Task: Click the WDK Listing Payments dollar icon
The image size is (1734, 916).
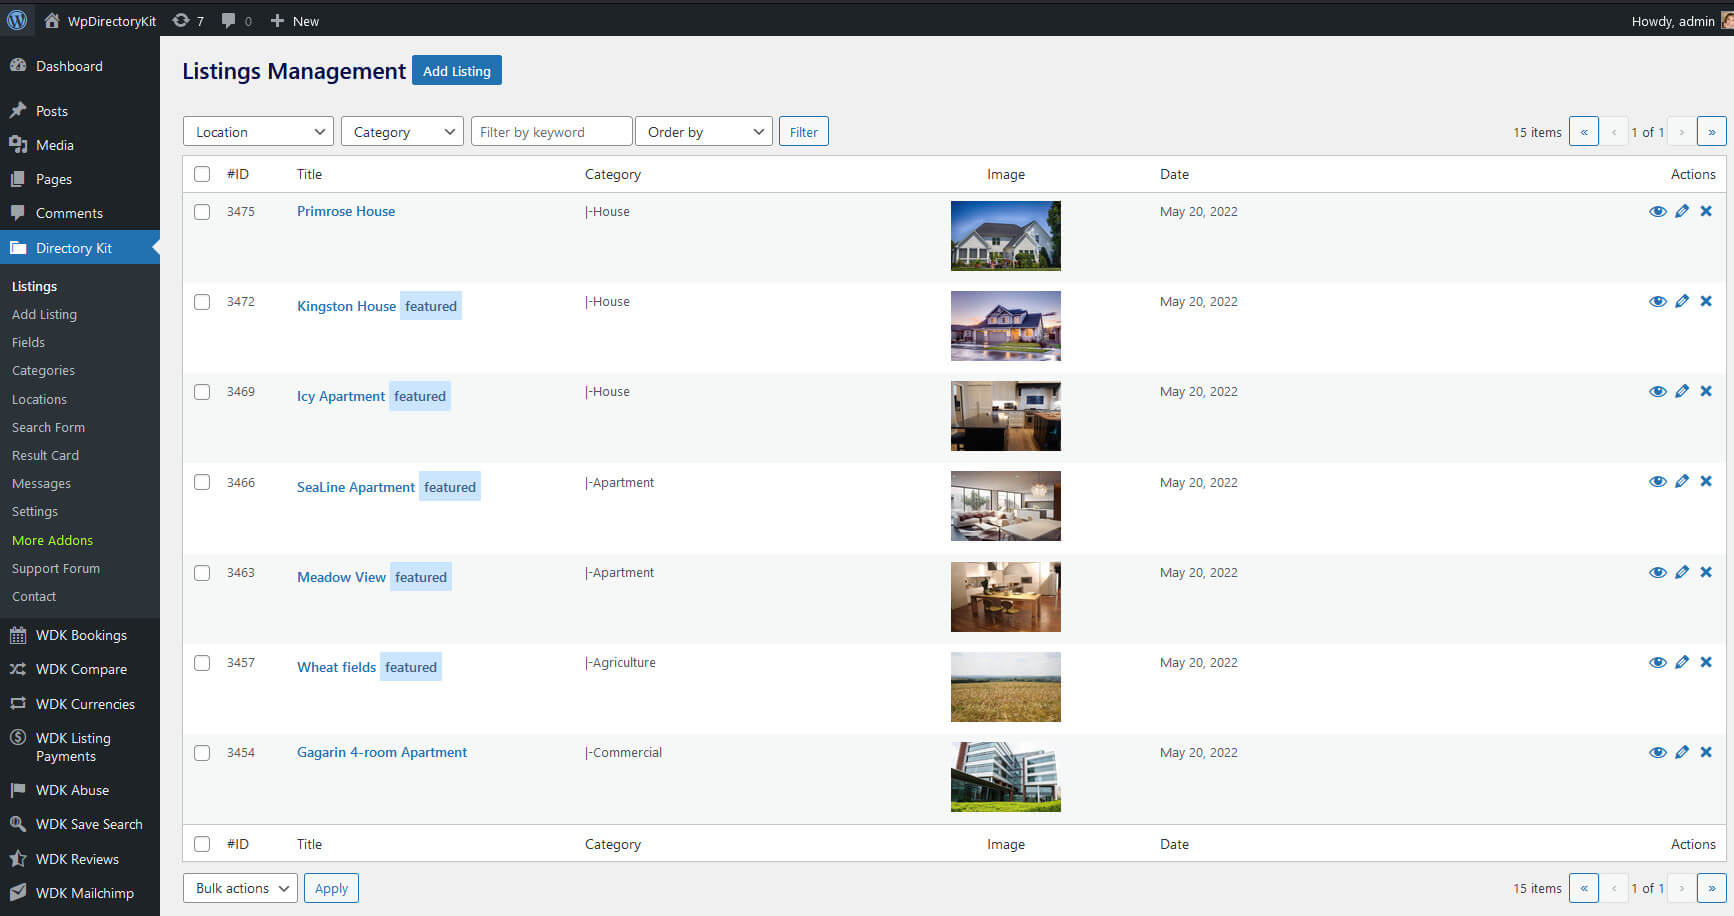Action: coord(18,738)
